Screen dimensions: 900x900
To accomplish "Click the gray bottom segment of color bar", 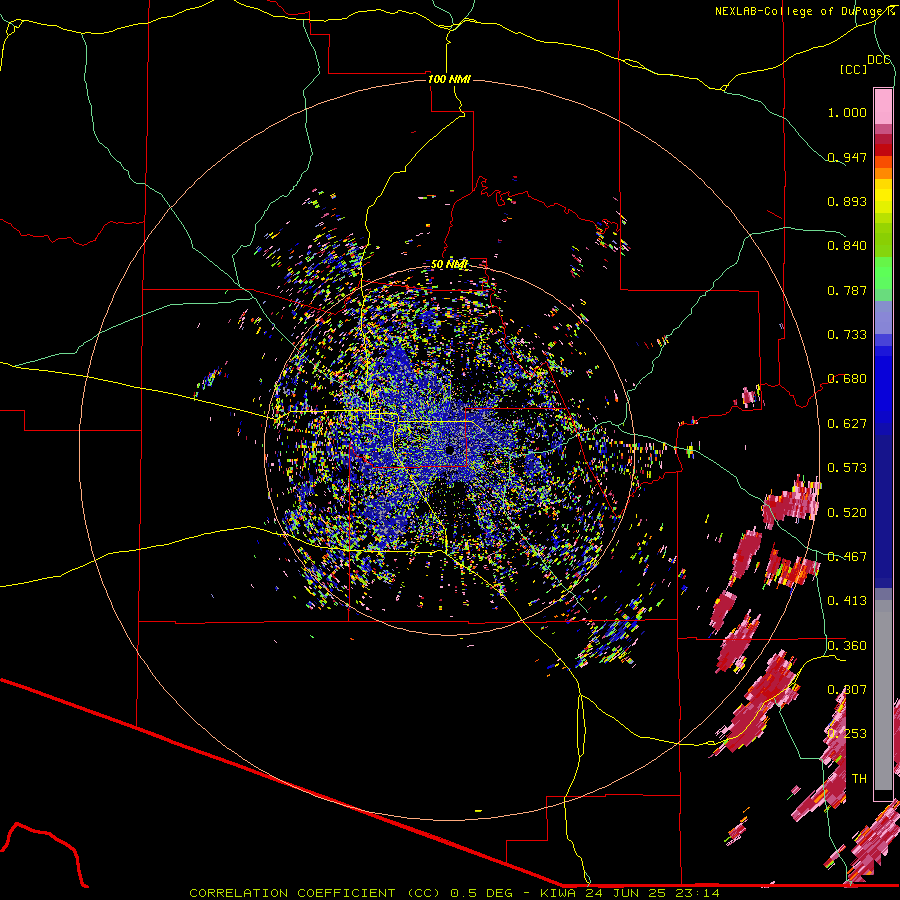I will [x=883, y=695].
